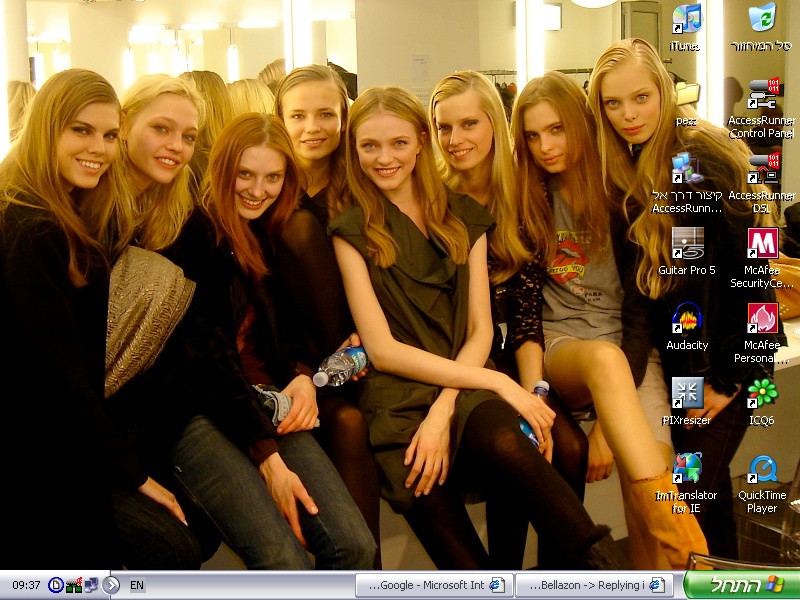
Task: Launch the ICQ6 flower icon
Action: pyautogui.click(x=762, y=394)
